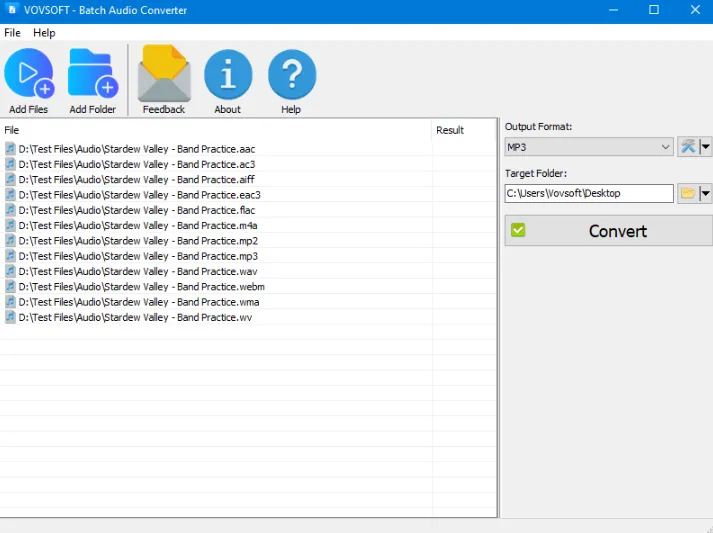
Task: Select row Band Practice.flac
Action: 248,210
